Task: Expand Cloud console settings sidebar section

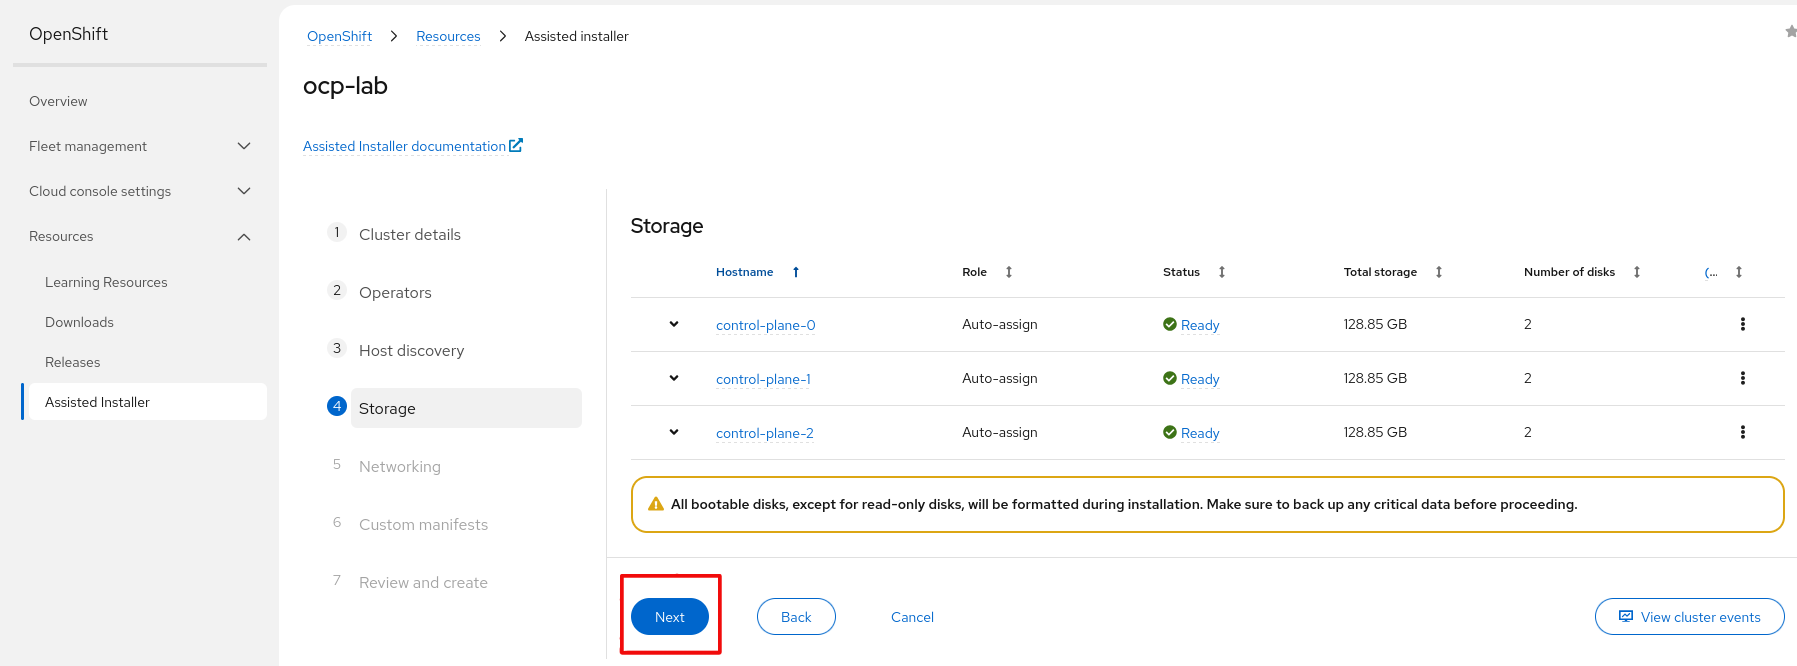Action: [x=140, y=191]
